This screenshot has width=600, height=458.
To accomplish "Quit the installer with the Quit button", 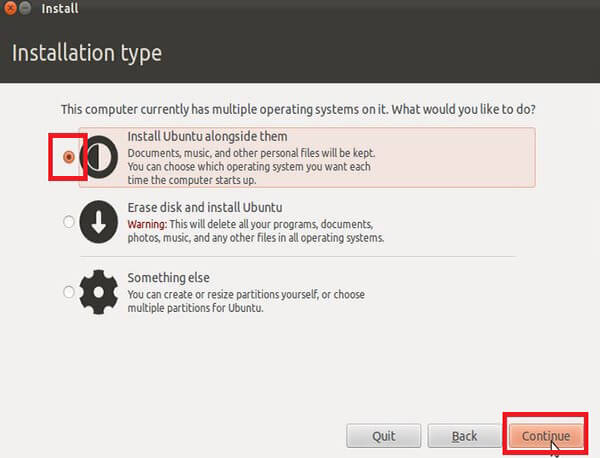I will [384, 436].
